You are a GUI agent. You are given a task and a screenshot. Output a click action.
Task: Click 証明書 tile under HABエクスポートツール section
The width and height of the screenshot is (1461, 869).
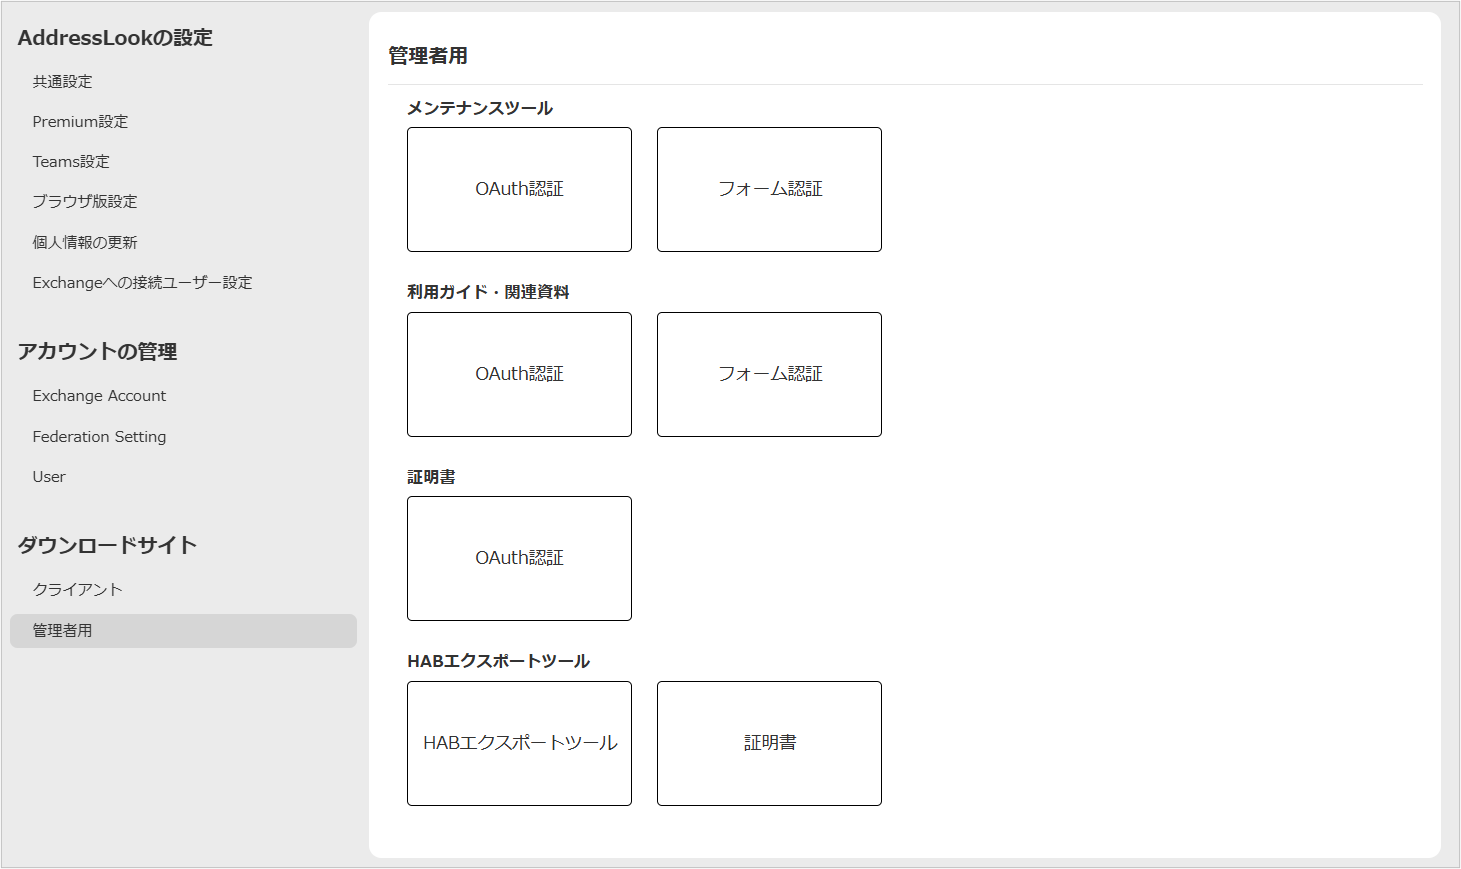tap(769, 743)
